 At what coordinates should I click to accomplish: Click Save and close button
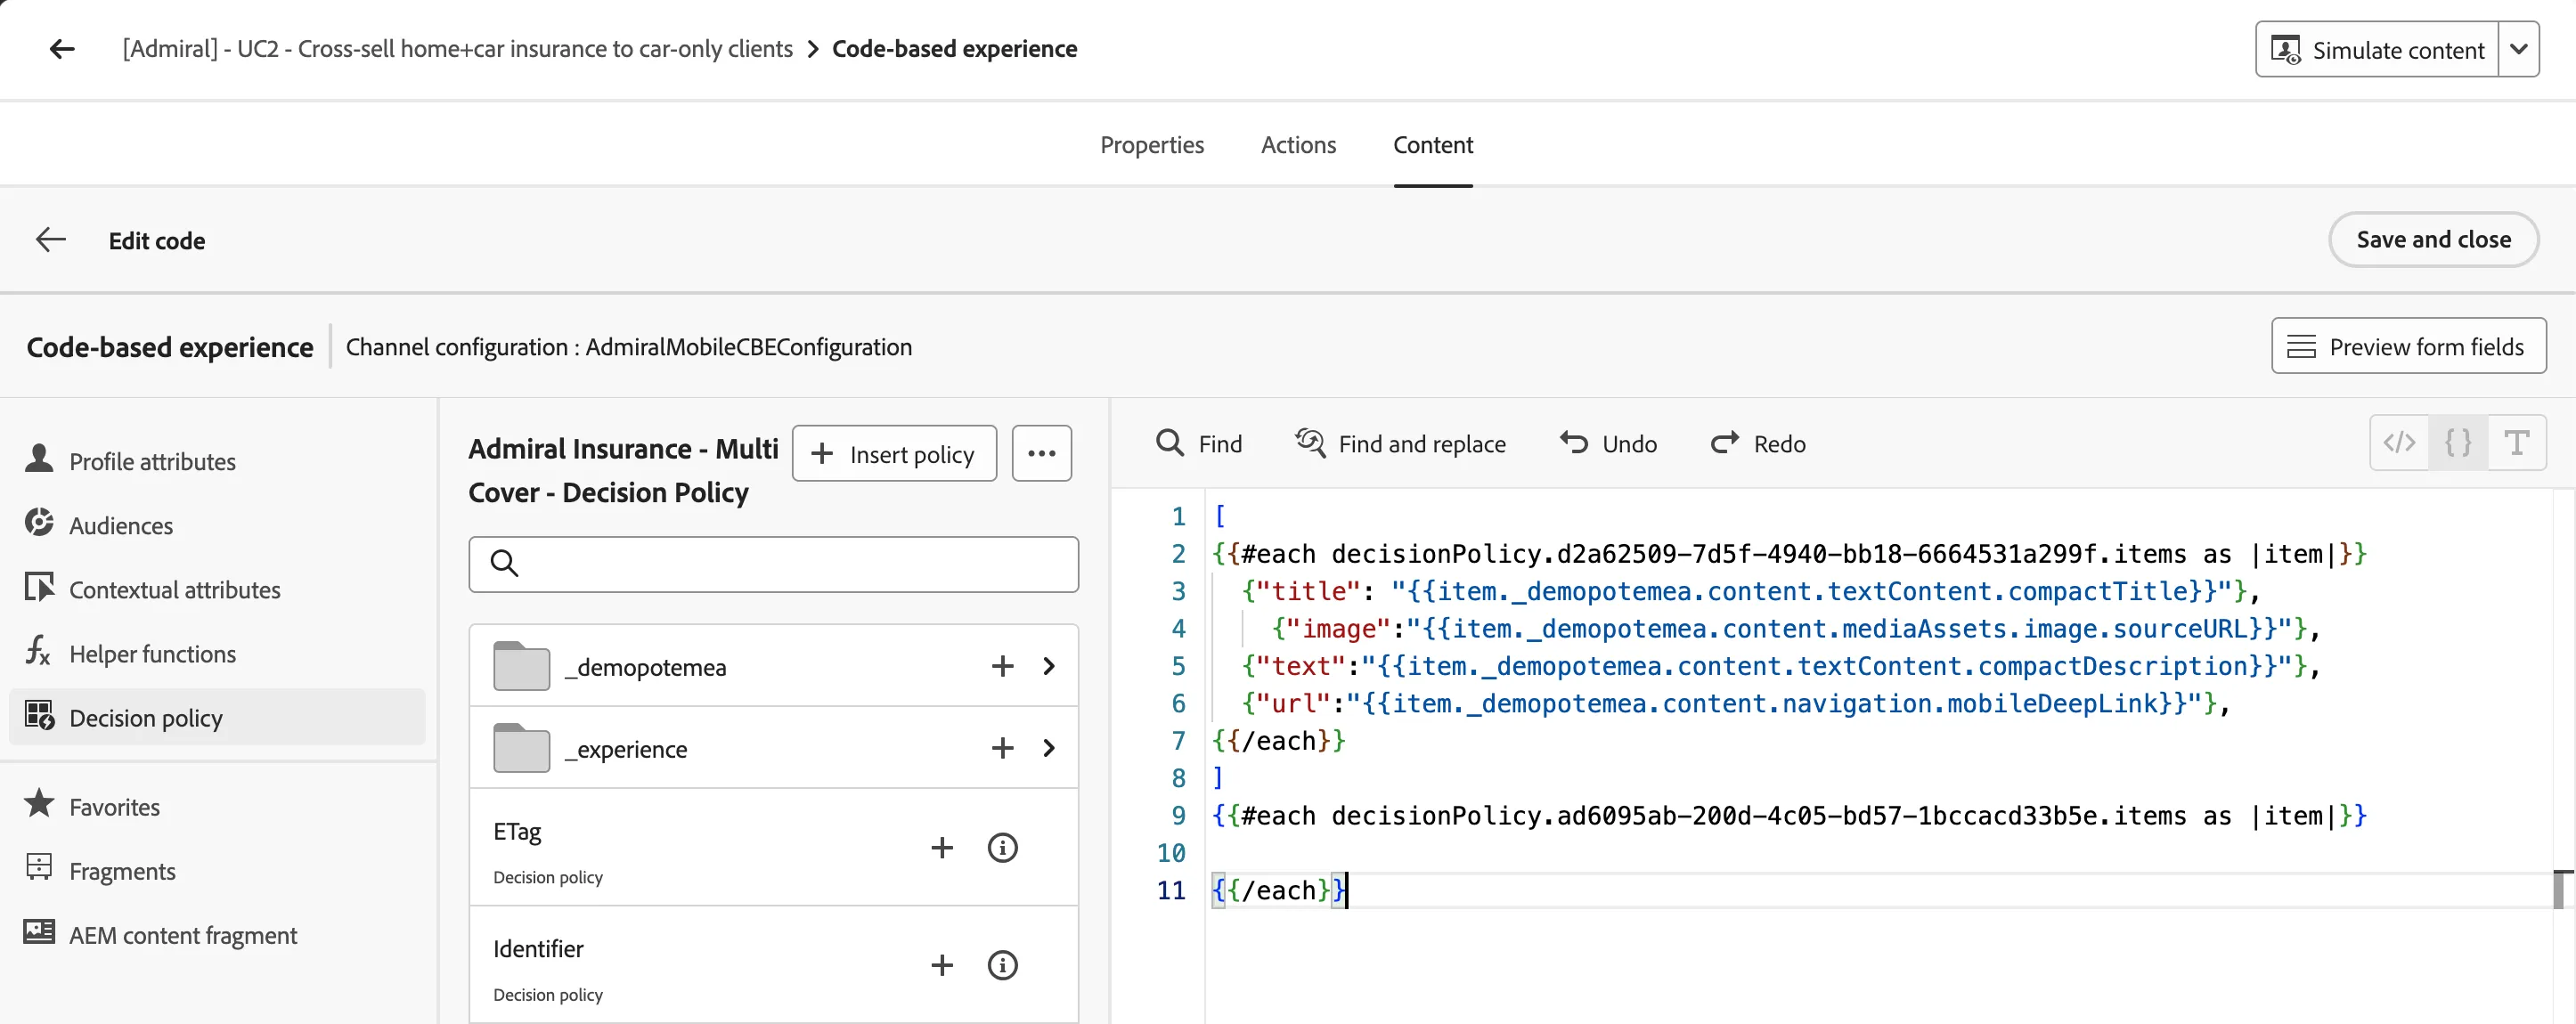[x=2433, y=239]
